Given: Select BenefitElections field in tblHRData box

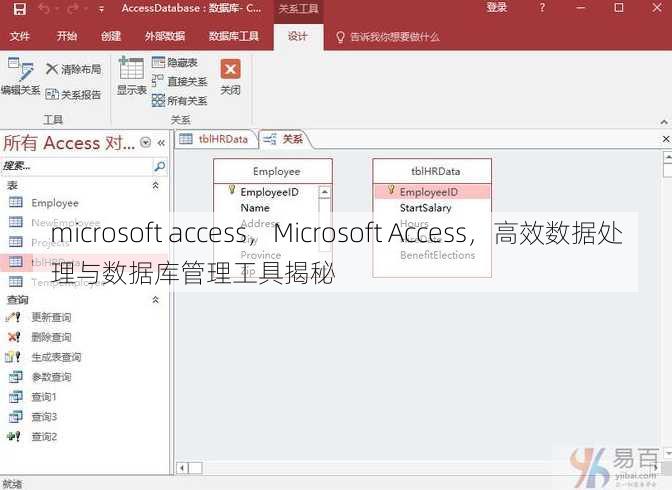Looking at the screenshot, I should 437,255.
